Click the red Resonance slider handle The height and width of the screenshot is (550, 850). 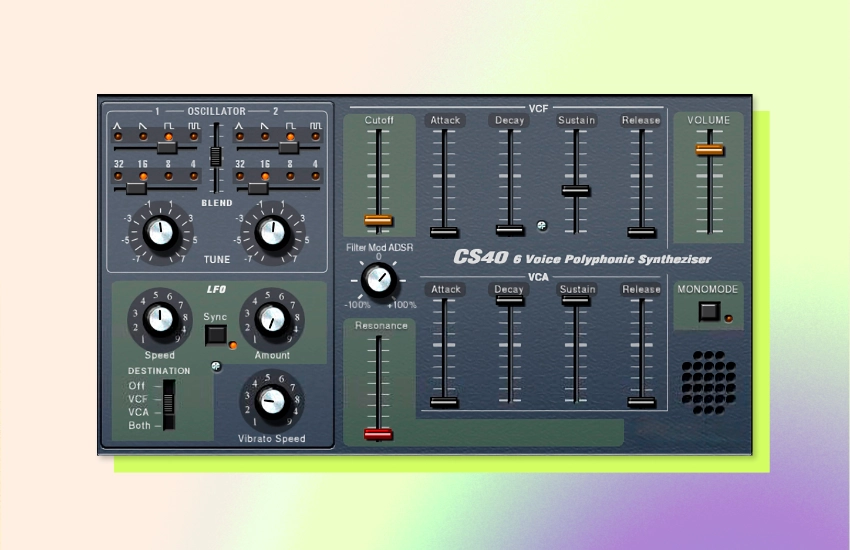(x=378, y=433)
